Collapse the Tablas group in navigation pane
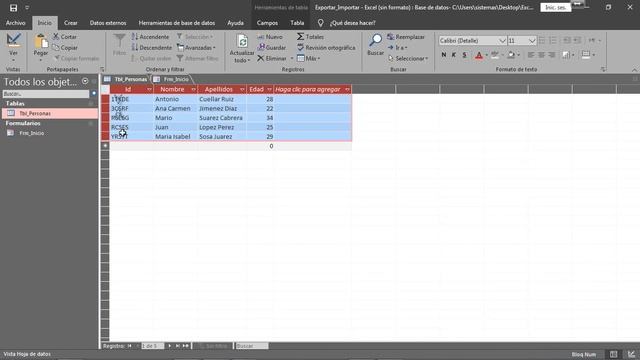This screenshot has height=360, width=640. click(91, 104)
